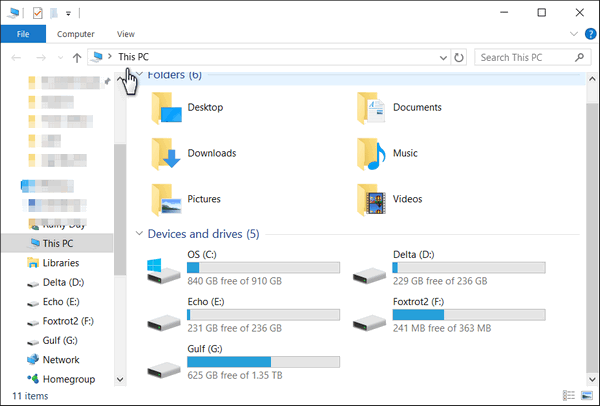Select the Gulf (G:) drive icon in main pane
Image resolution: width=600 pixels, height=406 pixels.
point(164,370)
